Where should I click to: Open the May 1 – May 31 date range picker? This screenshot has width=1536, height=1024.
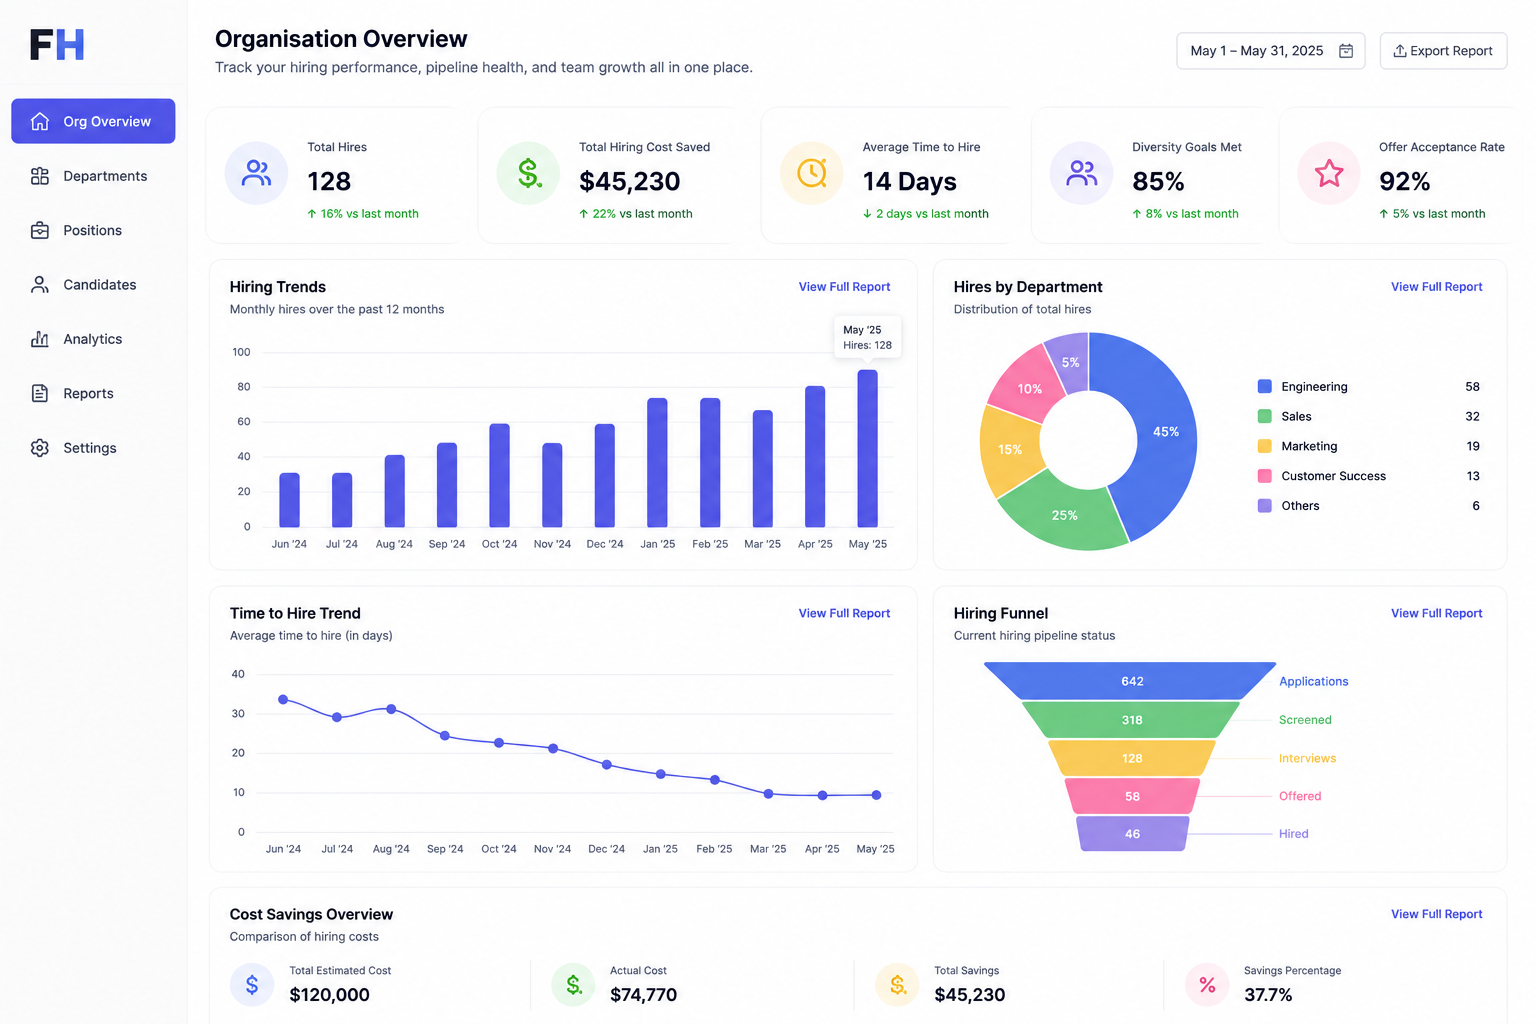tap(1270, 51)
